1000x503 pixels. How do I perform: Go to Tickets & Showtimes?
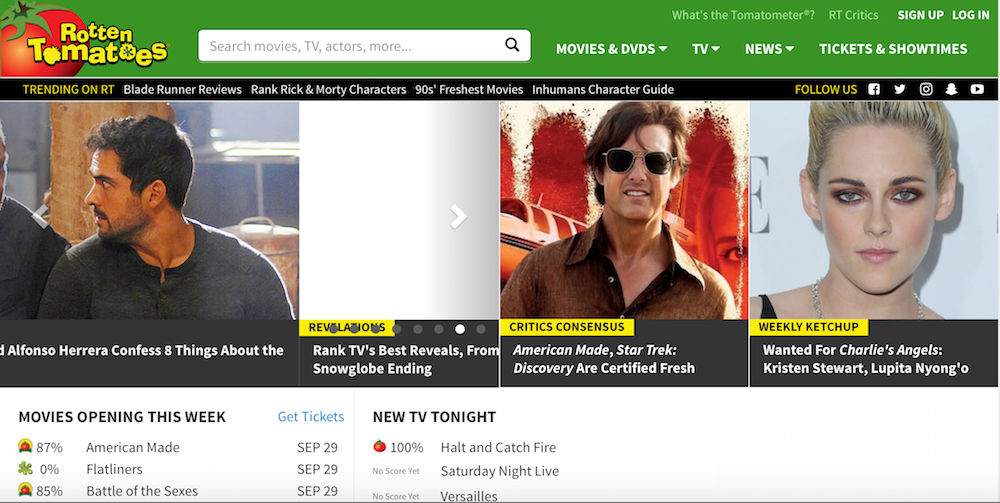(x=893, y=49)
